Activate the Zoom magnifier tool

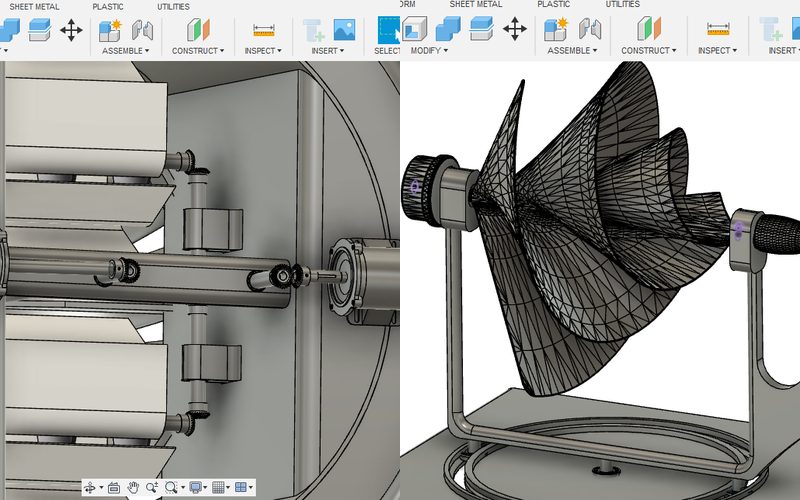(x=152, y=488)
